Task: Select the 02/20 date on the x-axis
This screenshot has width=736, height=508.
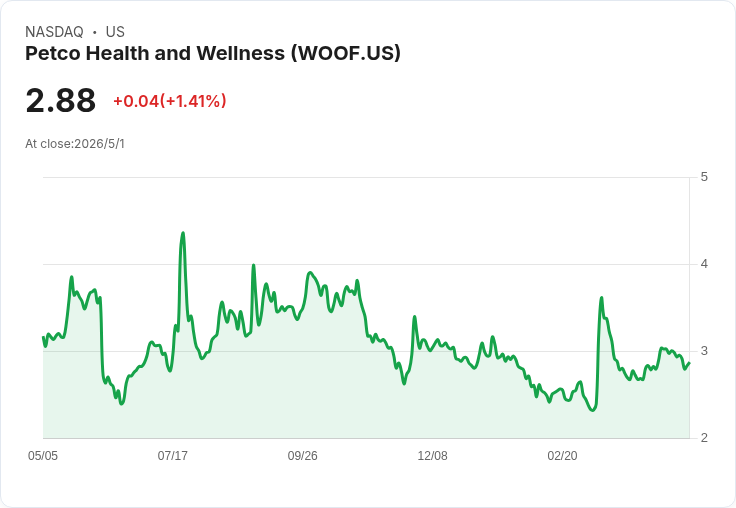Action: (x=562, y=455)
